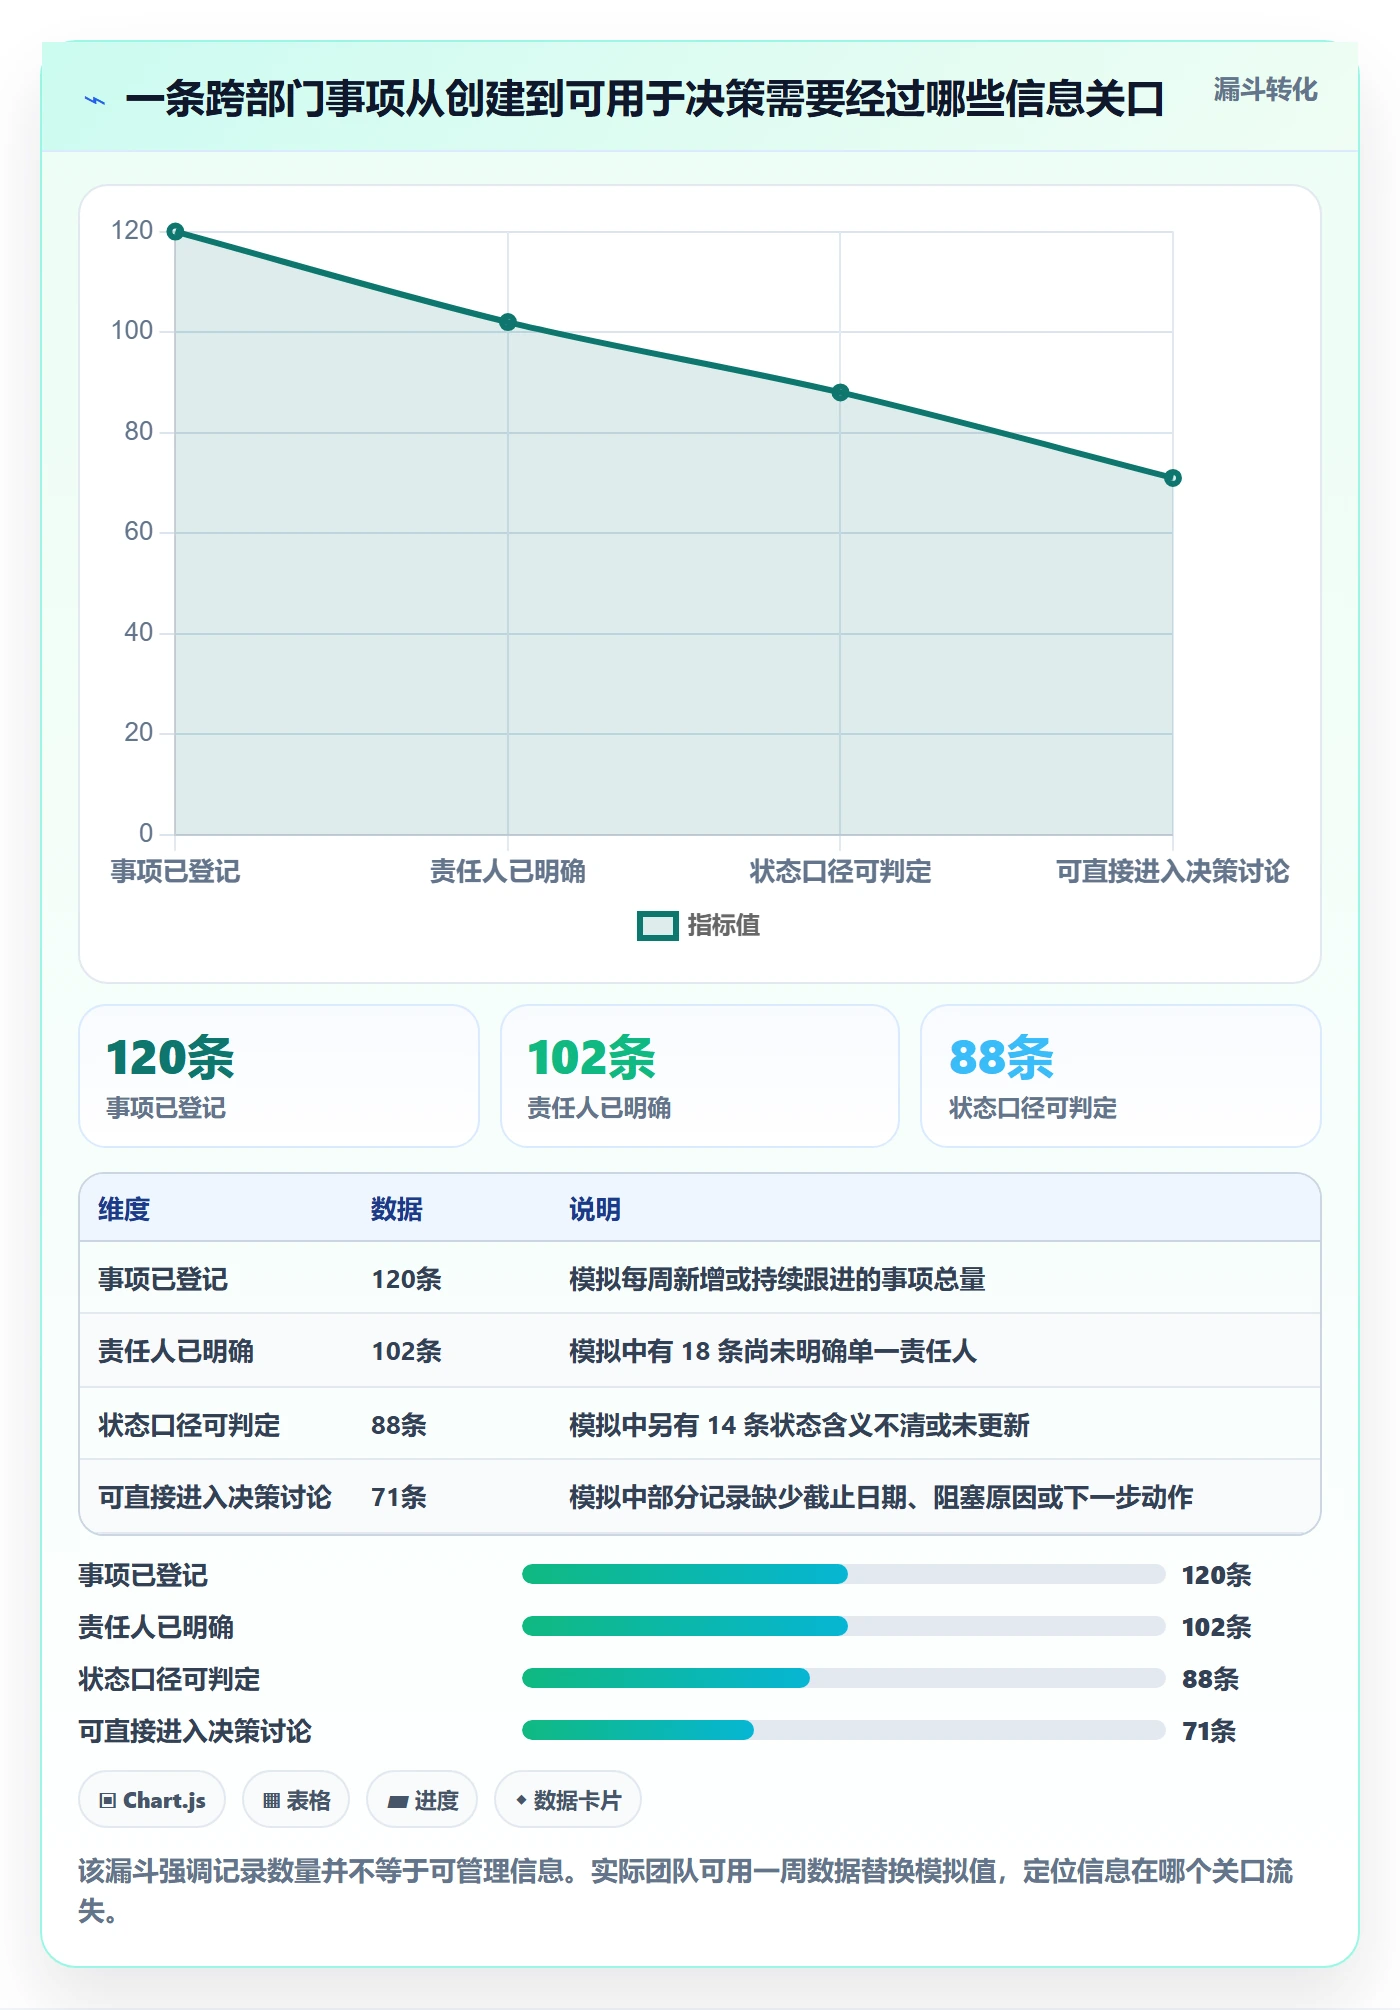Click the card title 一条跨部门事项从创建到可用于决策…
1400x2010 pixels.
coord(645,99)
